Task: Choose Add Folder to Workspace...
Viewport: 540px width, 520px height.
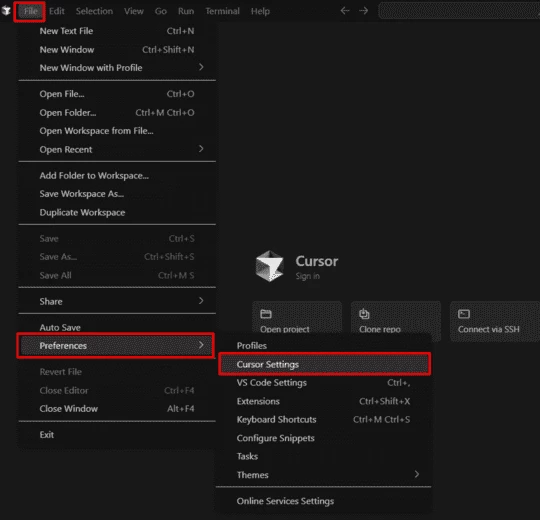Action: 117,176
